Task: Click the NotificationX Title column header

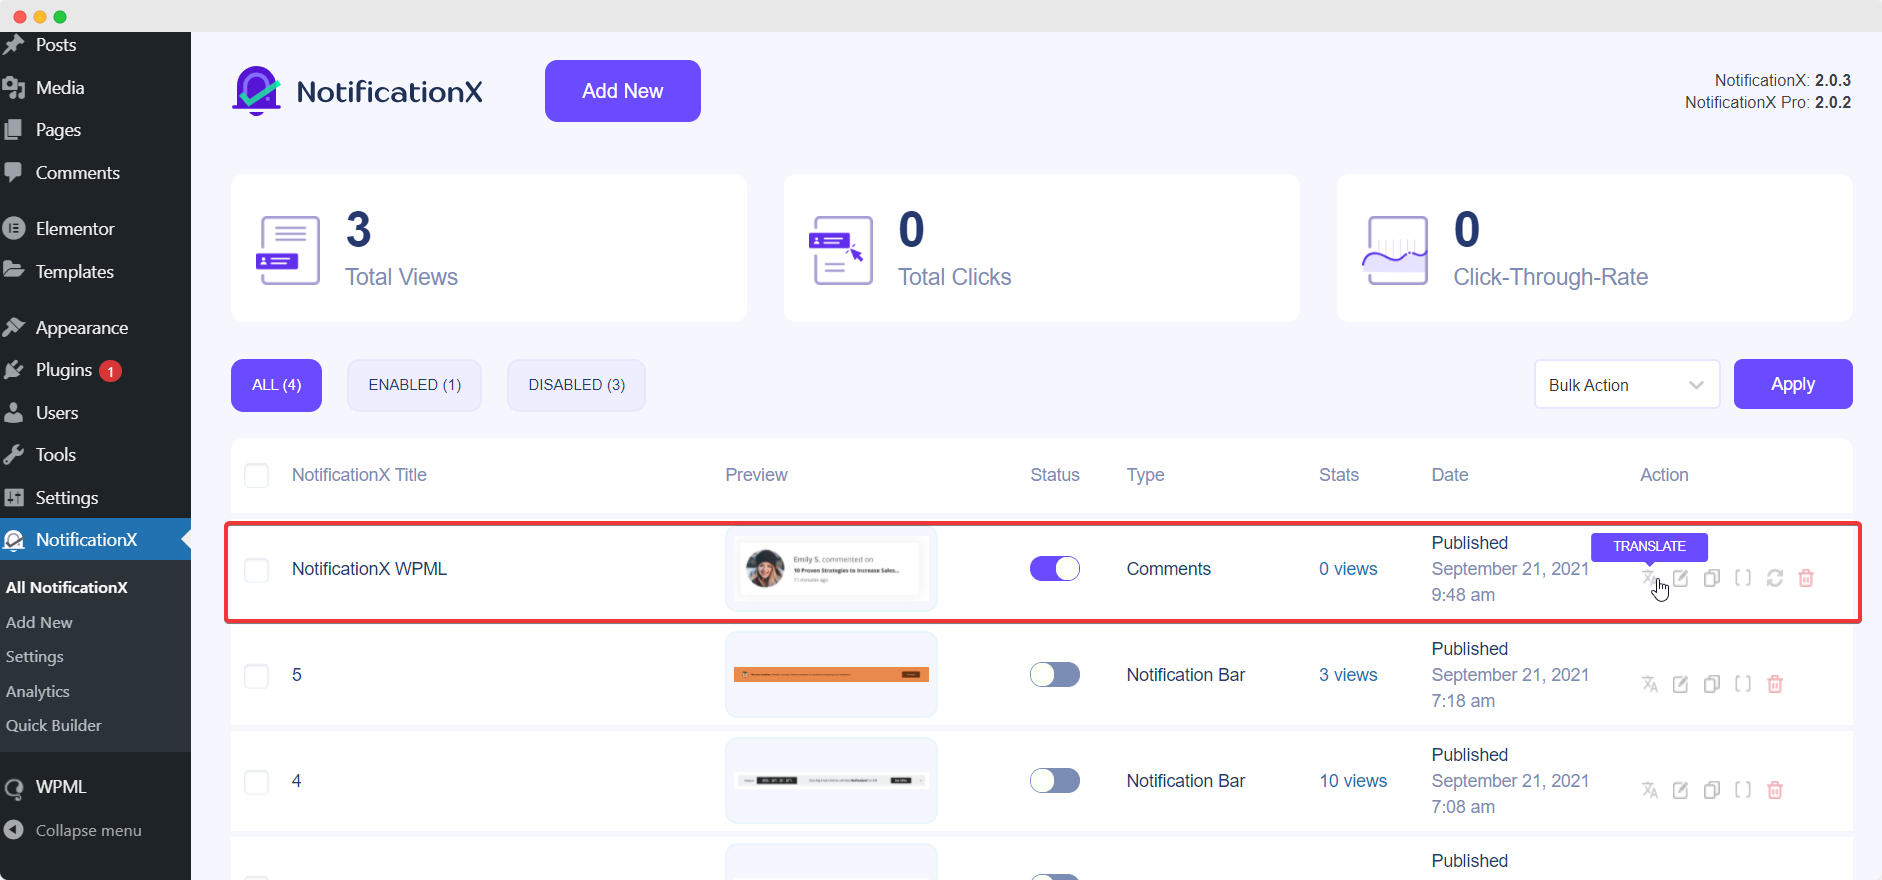Action: click(x=359, y=475)
